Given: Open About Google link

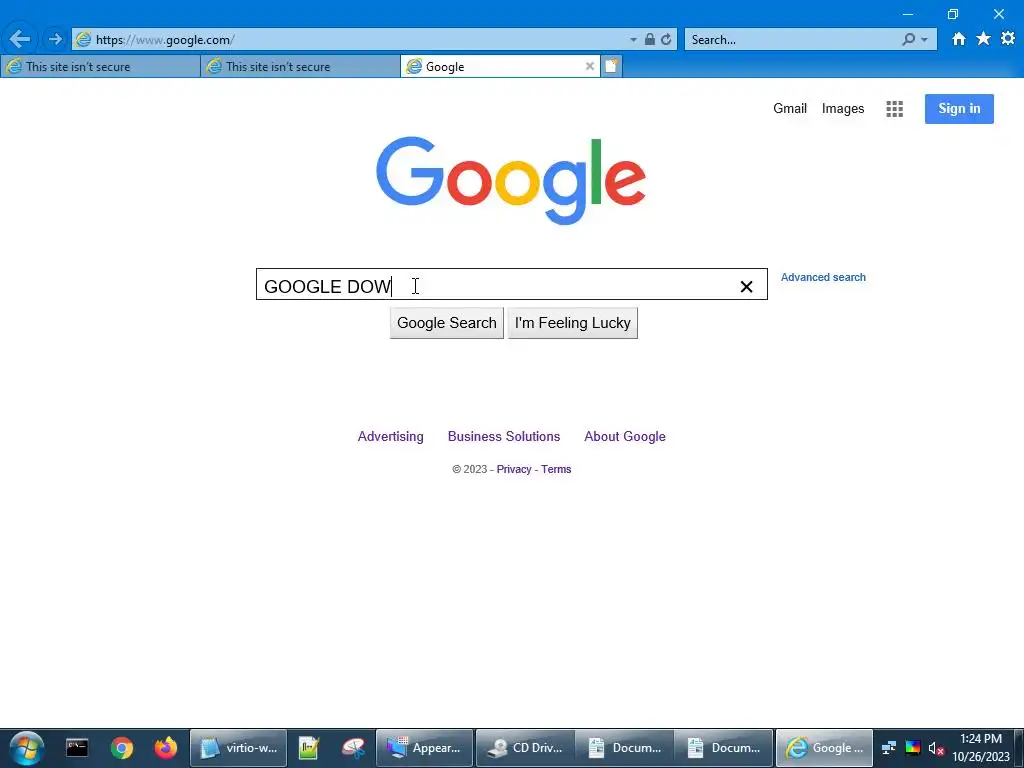Looking at the screenshot, I should click(x=625, y=436).
